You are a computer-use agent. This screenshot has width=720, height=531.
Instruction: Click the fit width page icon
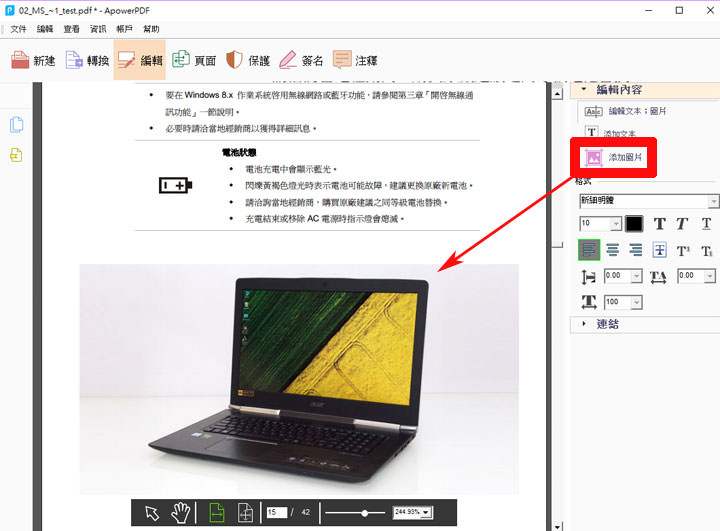coord(217,513)
